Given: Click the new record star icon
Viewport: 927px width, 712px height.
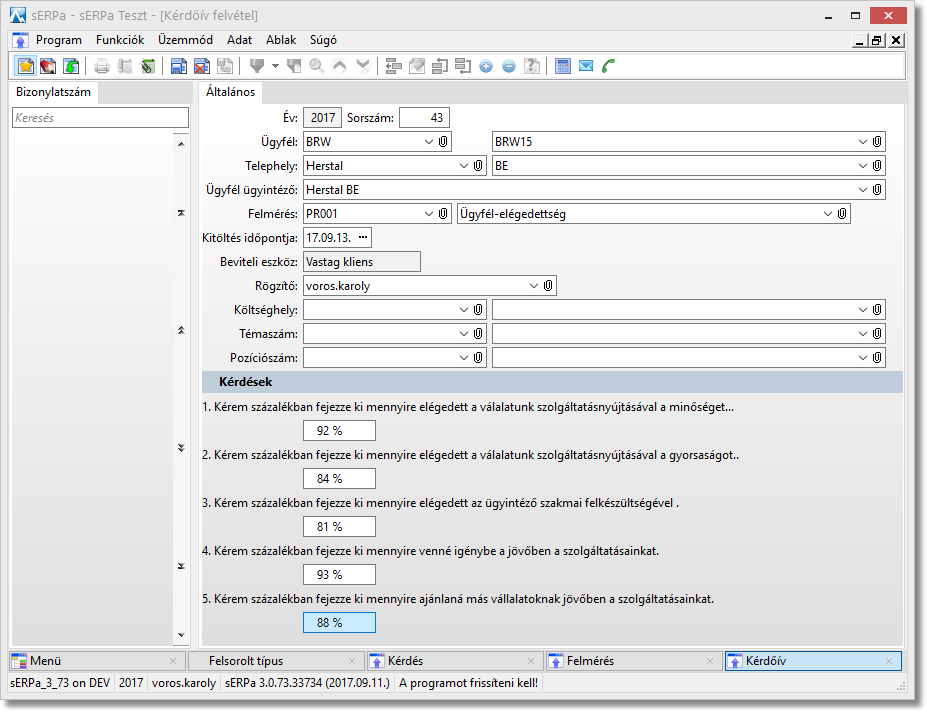Looking at the screenshot, I should click(x=25, y=66).
